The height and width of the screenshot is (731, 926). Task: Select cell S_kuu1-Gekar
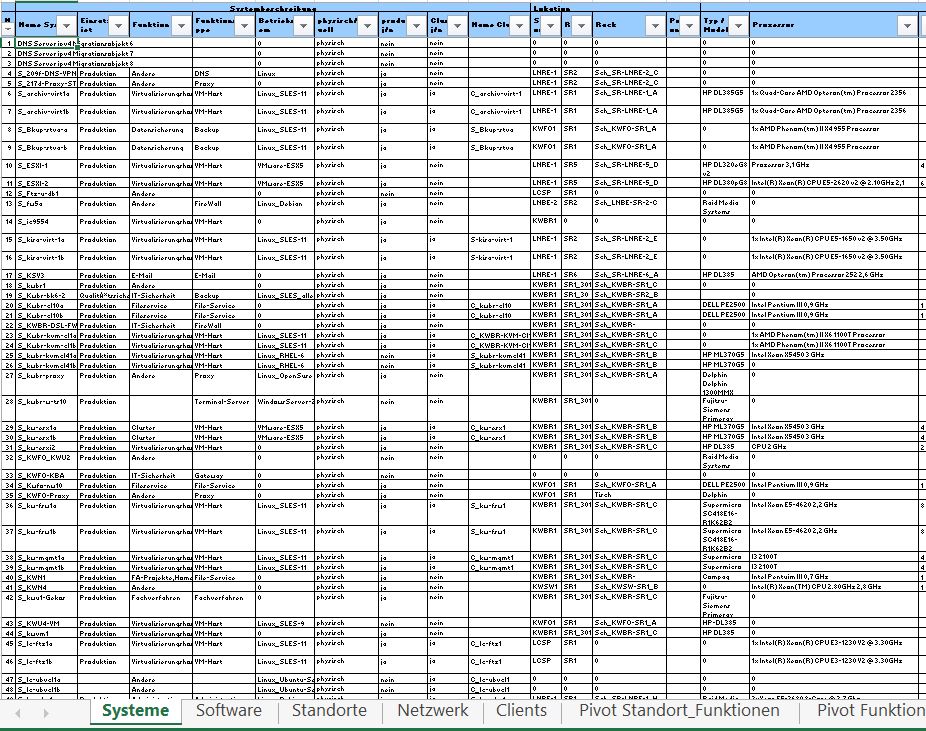[x=47, y=605]
